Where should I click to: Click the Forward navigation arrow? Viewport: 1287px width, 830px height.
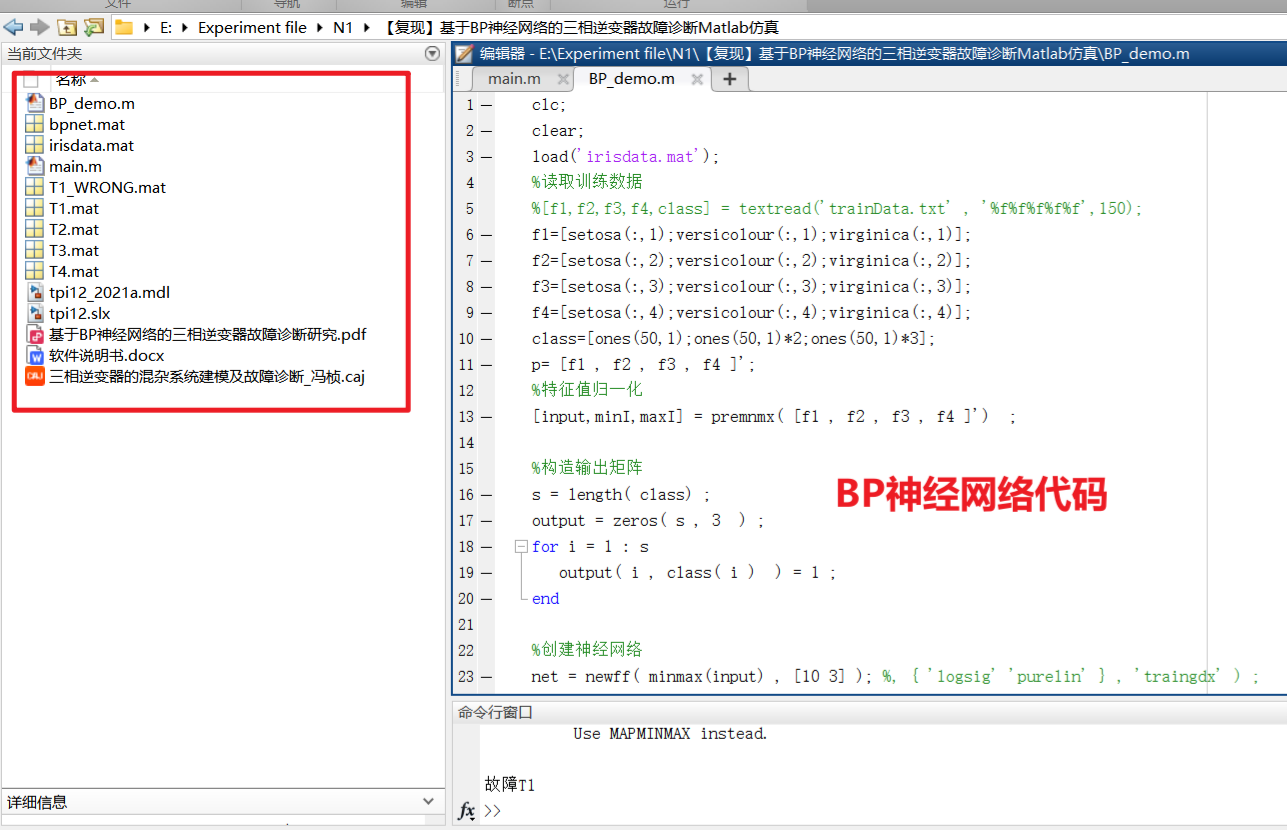pyautogui.click(x=39, y=27)
